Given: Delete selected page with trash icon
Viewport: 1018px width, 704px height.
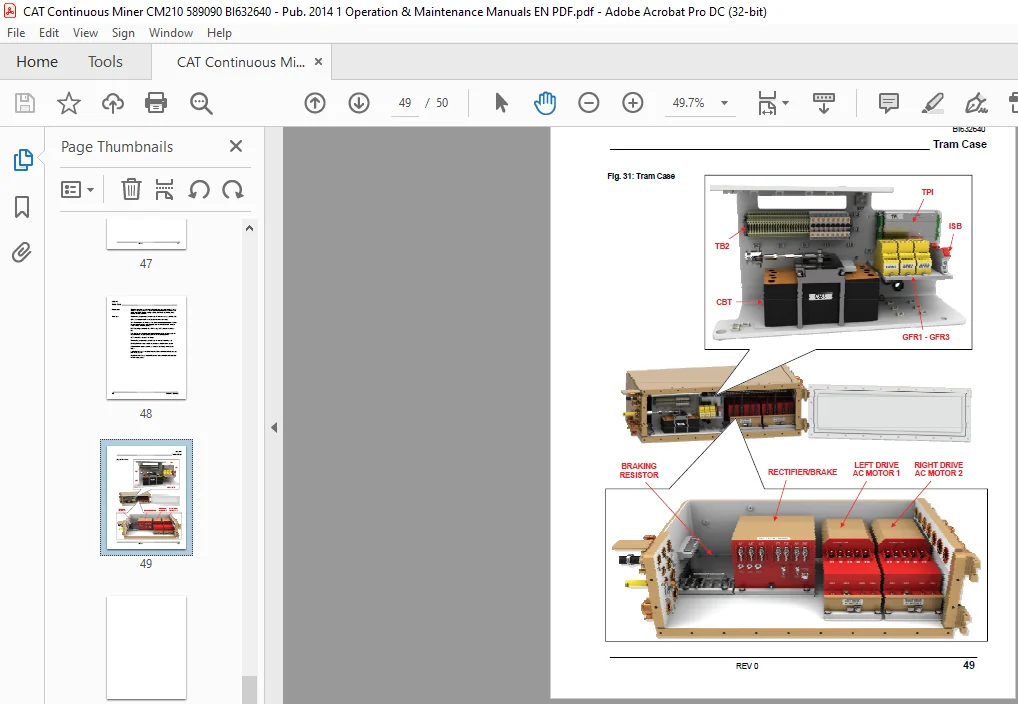Looking at the screenshot, I should click(130, 190).
